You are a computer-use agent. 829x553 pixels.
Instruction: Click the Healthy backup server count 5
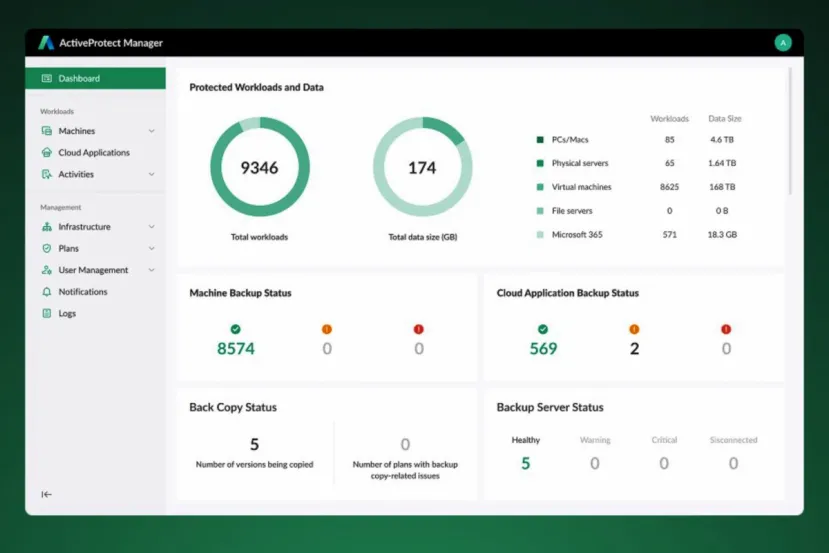click(x=526, y=463)
